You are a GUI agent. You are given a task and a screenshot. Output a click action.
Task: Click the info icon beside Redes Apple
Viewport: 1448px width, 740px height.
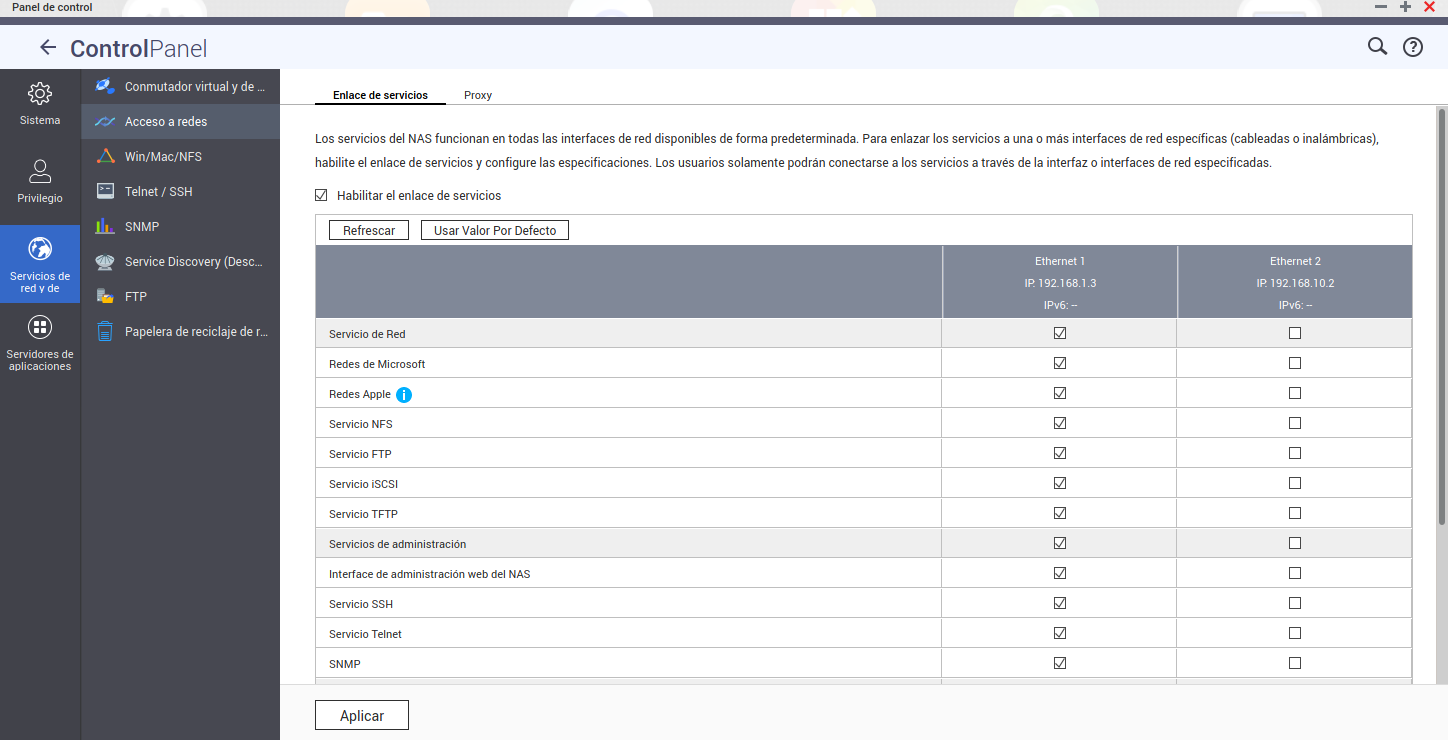[404, 394]
